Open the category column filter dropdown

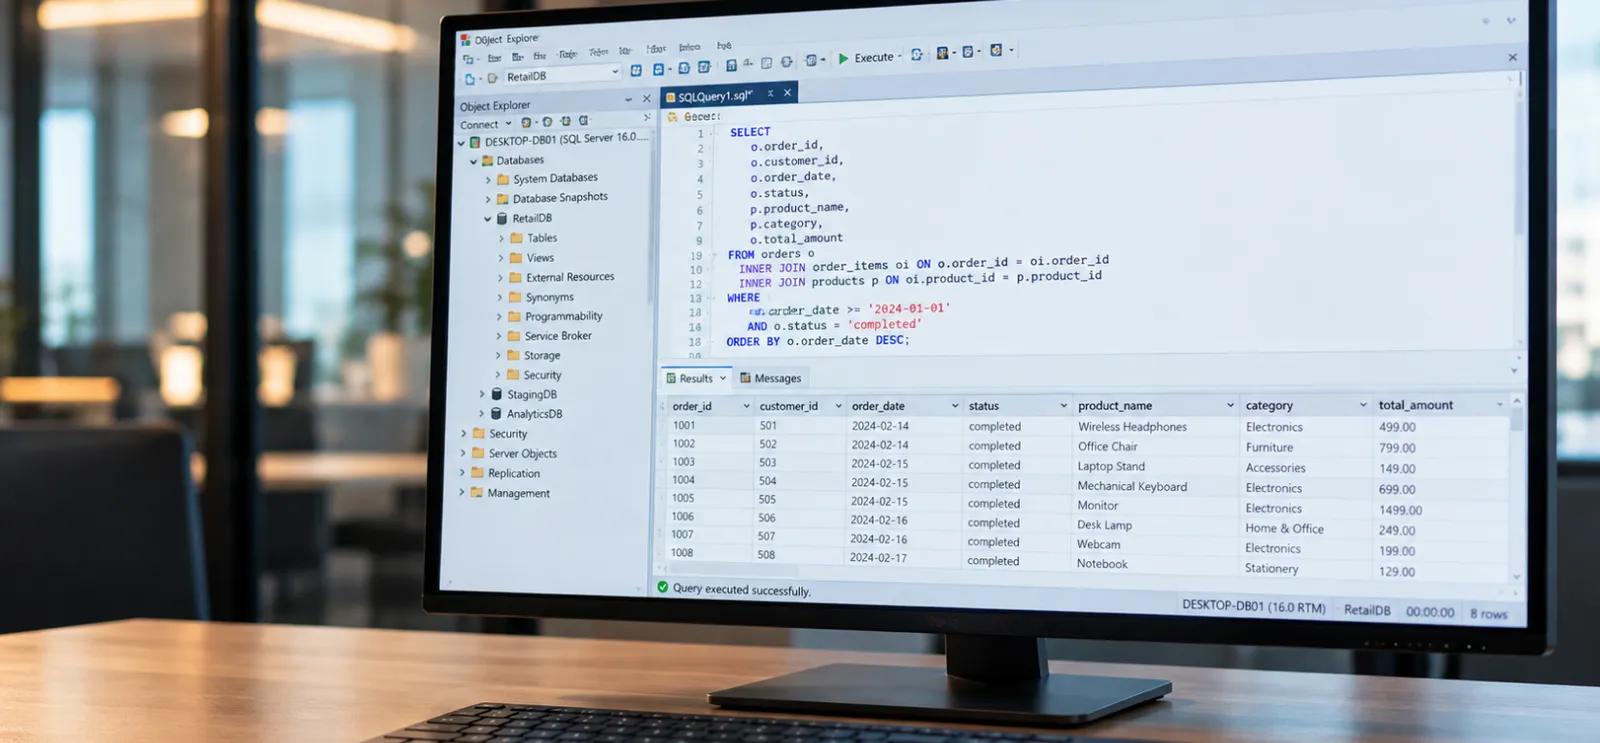click(x=1363, y=405)
